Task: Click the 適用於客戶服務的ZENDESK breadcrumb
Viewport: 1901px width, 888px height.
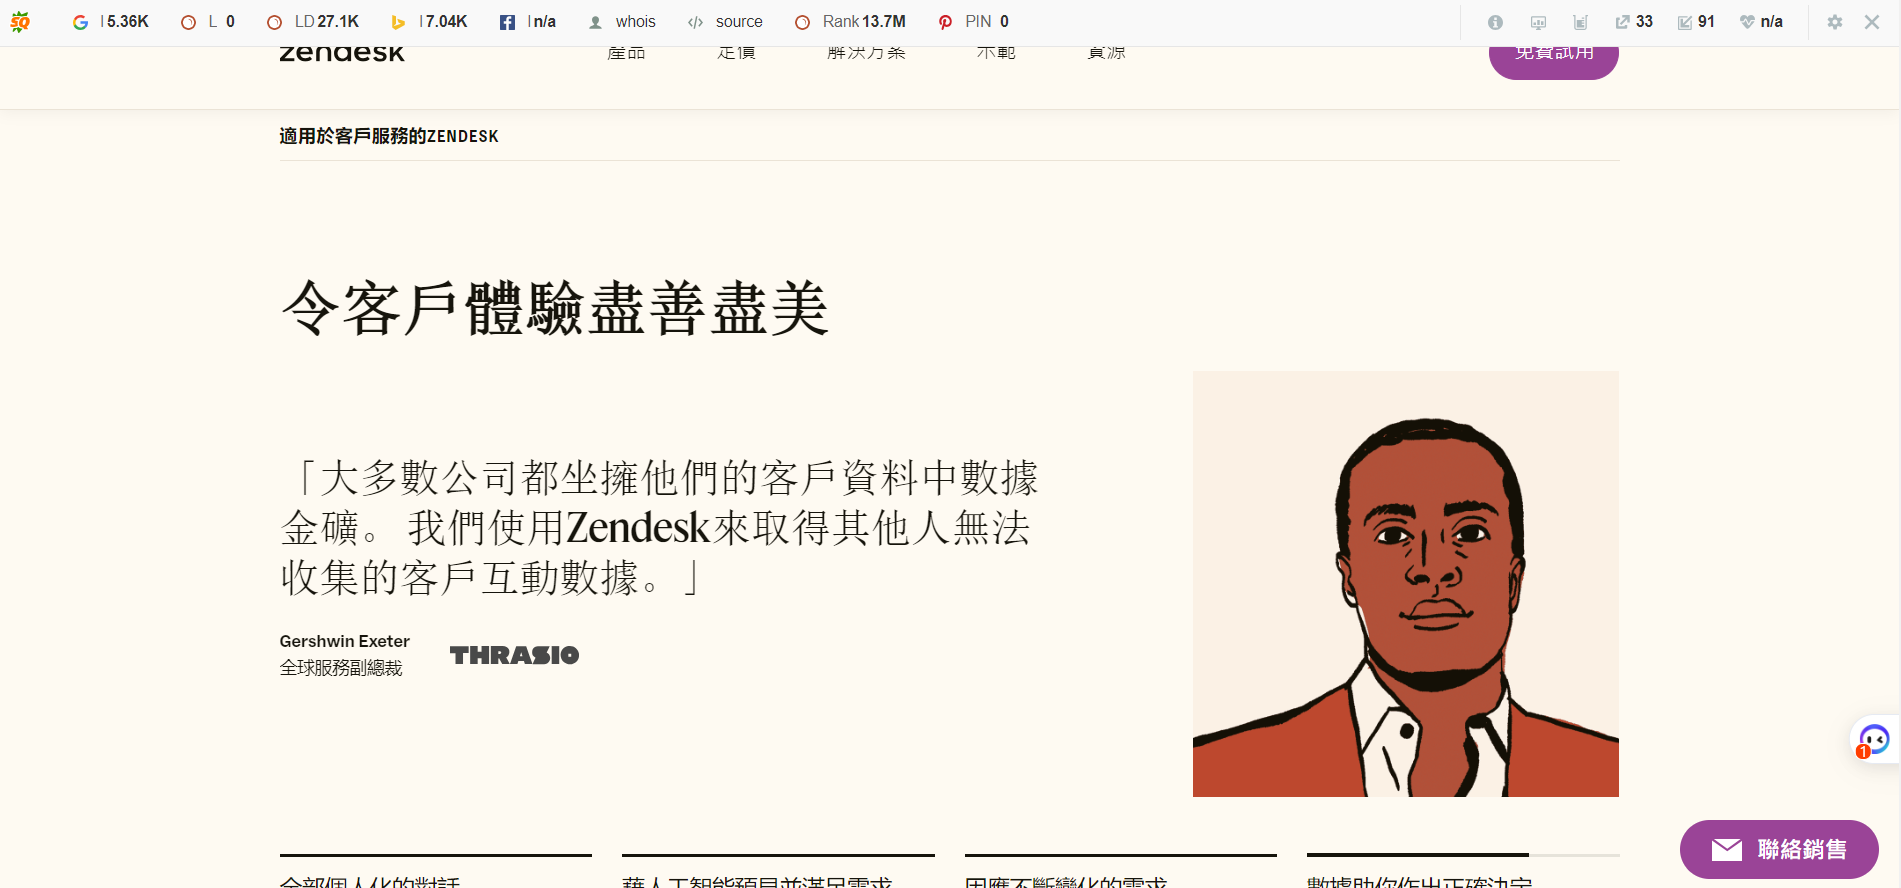Action: tap(389, 136)
